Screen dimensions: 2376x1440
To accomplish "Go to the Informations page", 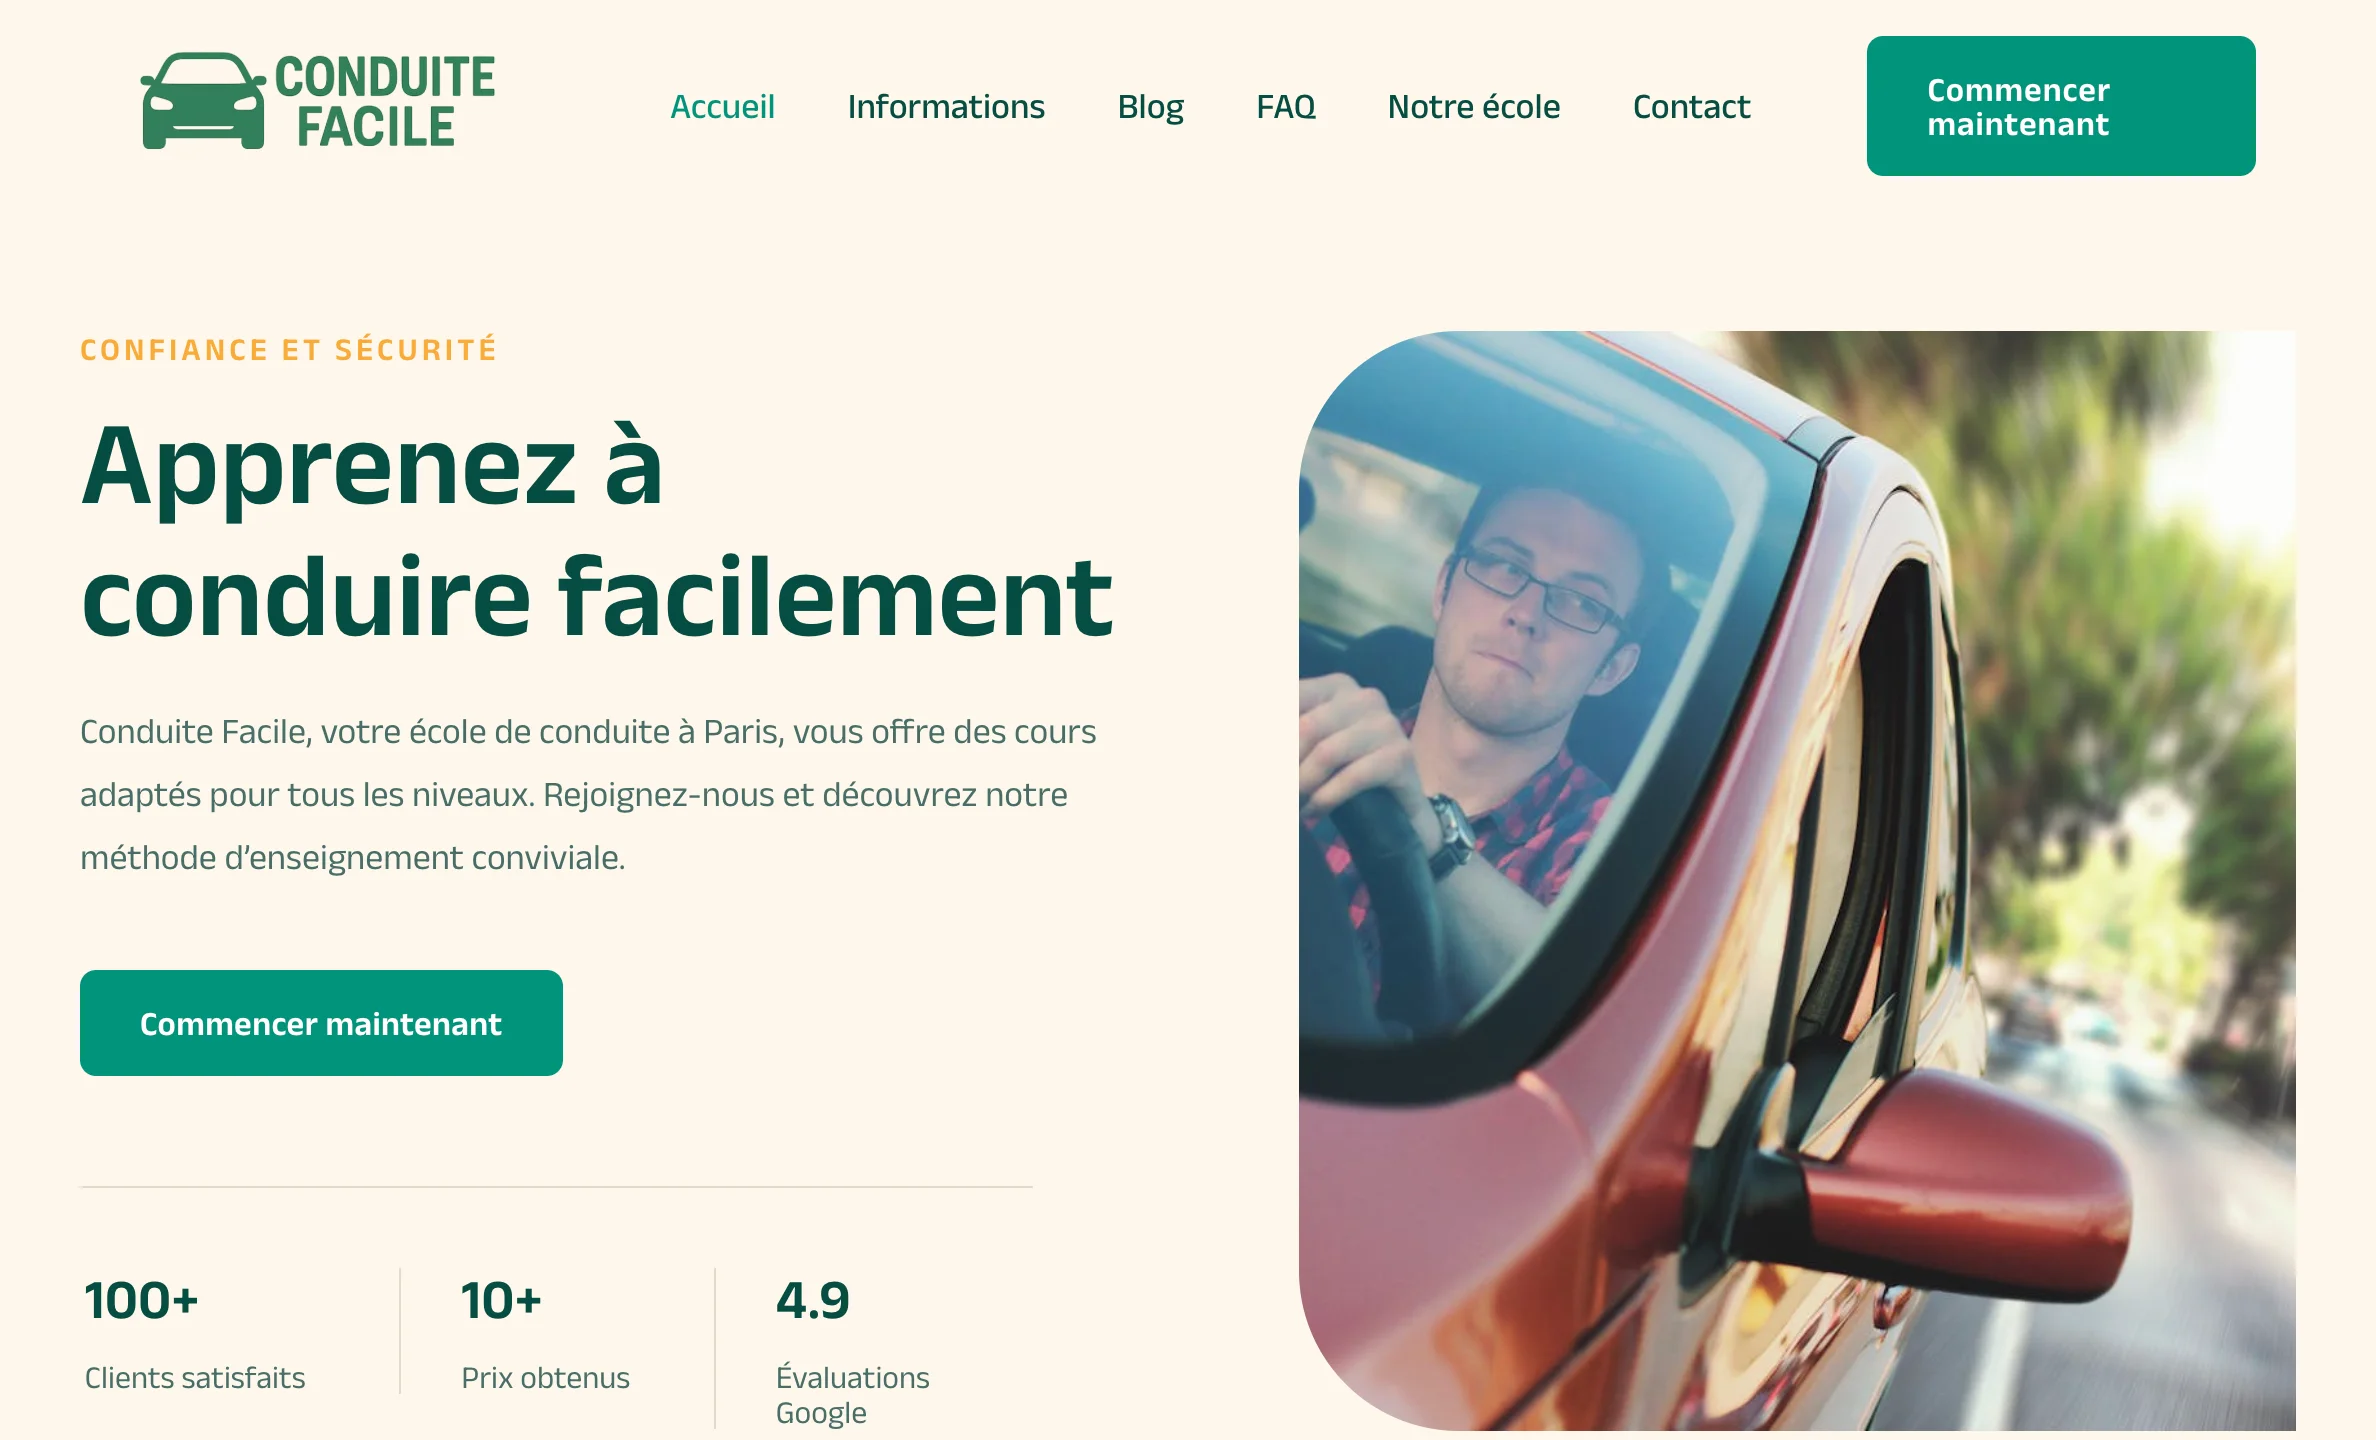I will pos(946,106).
